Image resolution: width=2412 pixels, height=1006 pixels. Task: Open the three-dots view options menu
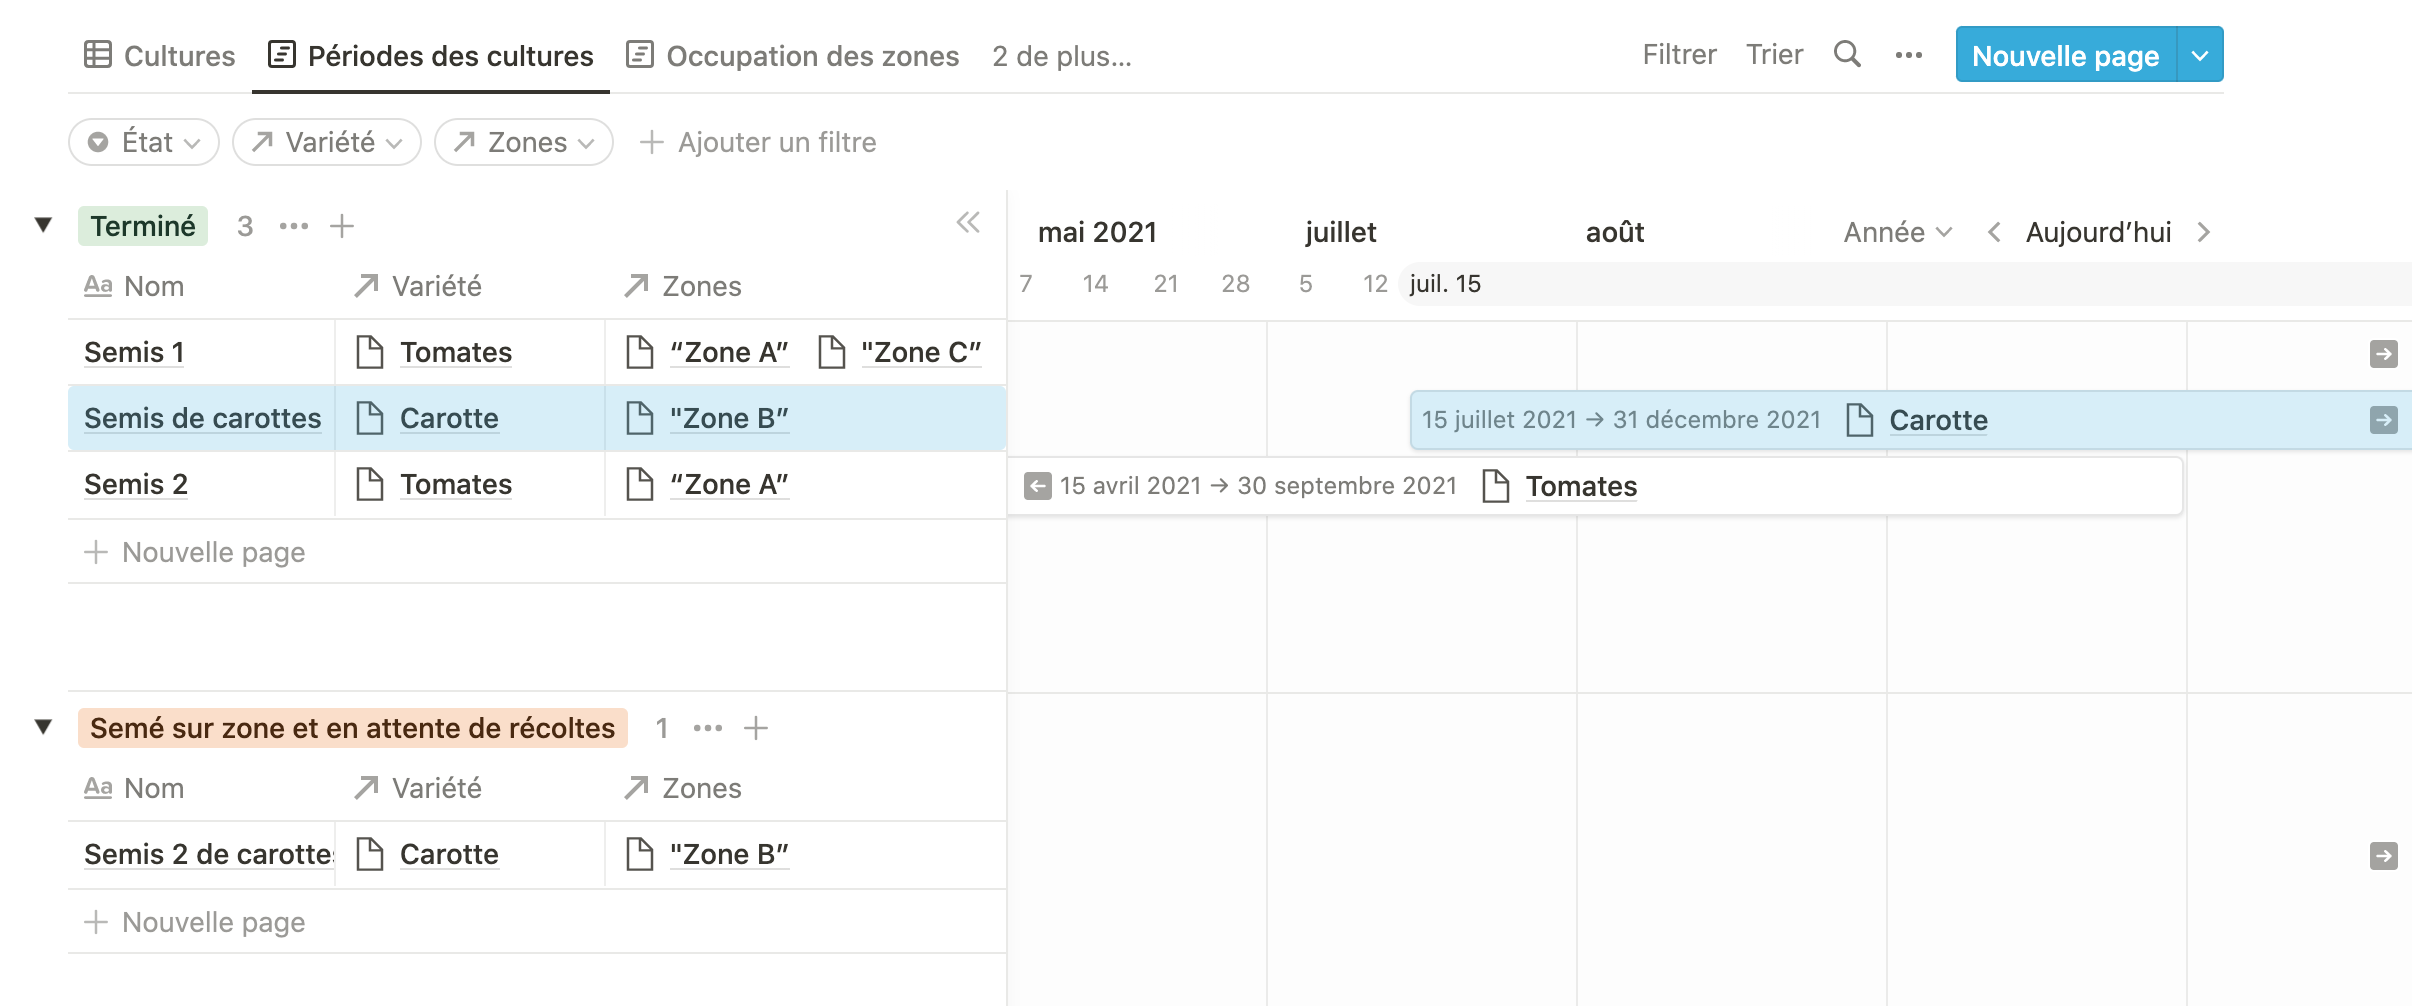point(1908,55)
